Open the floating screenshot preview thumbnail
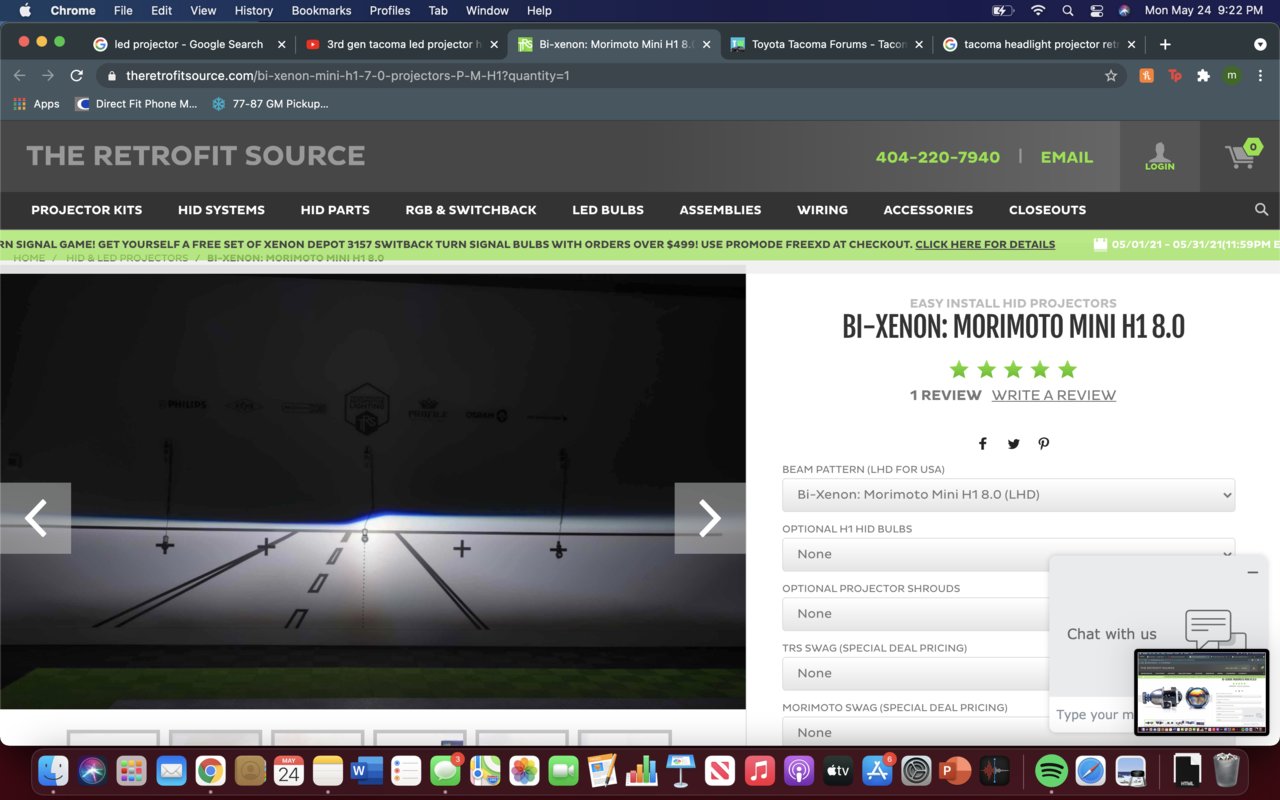The width and height of the screenshot is (1280, 800). [1201, 692]
